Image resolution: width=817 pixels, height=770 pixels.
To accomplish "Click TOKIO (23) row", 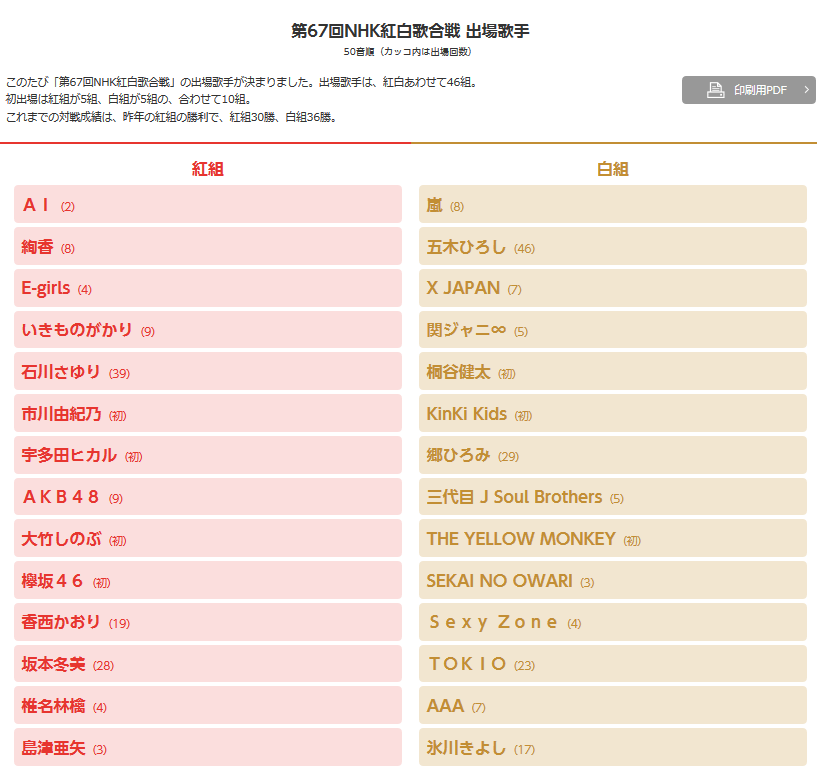I will pyautogui.click(x=613, y=664).
